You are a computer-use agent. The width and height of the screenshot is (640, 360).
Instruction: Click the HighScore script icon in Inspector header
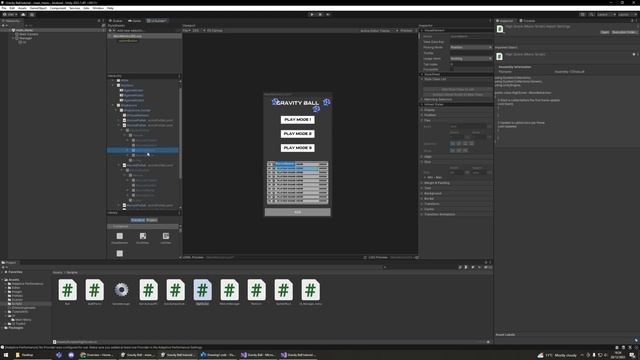click(500, 29)
